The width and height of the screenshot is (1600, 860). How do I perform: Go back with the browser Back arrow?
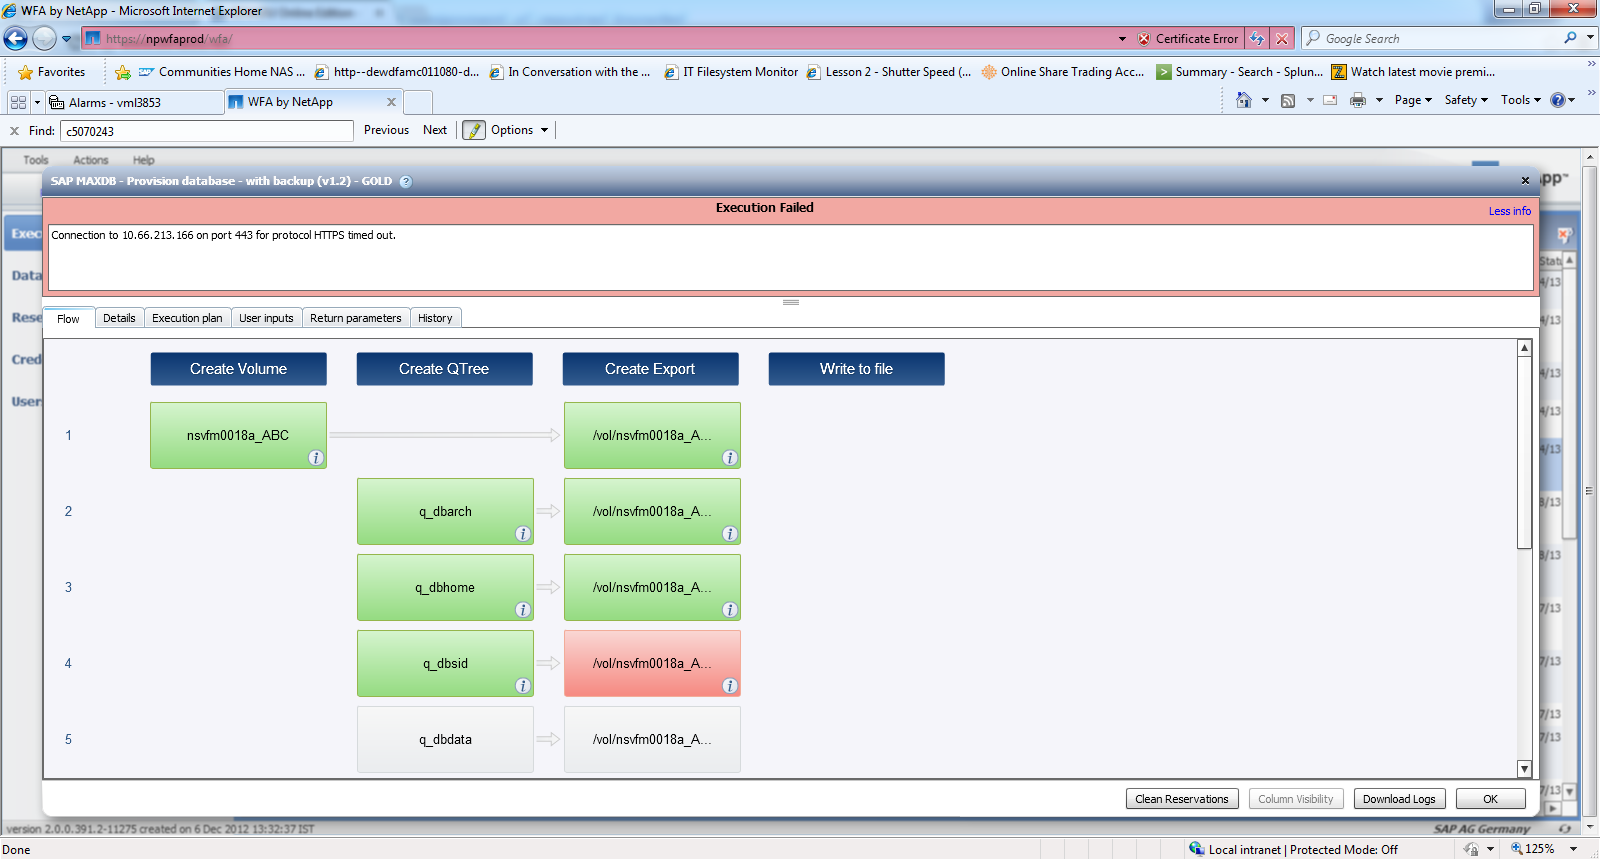pos(16,39)
